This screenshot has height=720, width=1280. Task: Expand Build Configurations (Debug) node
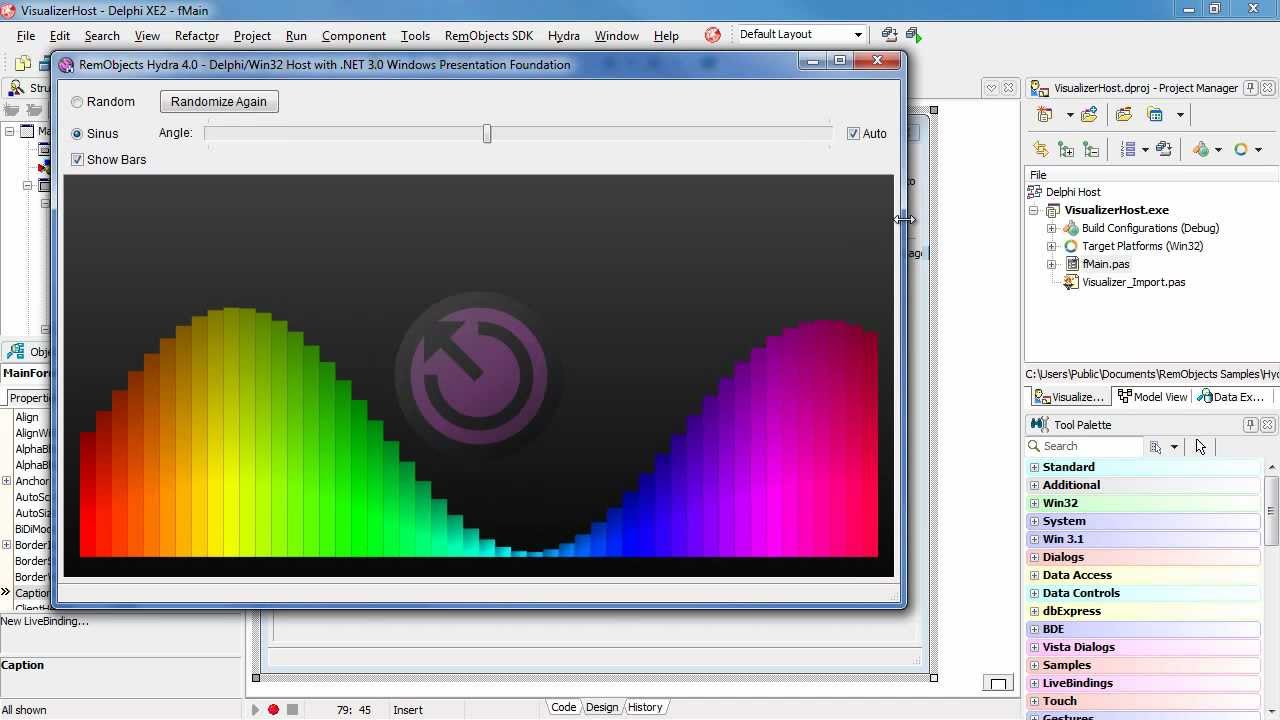click(x=1052, y=229)
